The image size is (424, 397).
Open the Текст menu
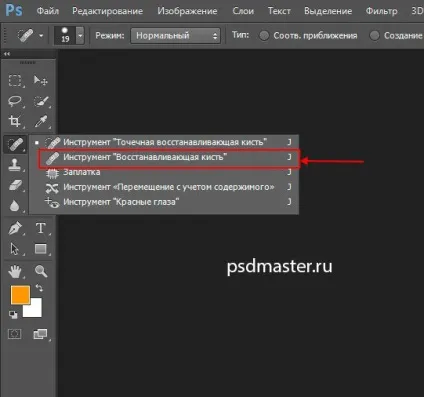click(x=279, y=11)
